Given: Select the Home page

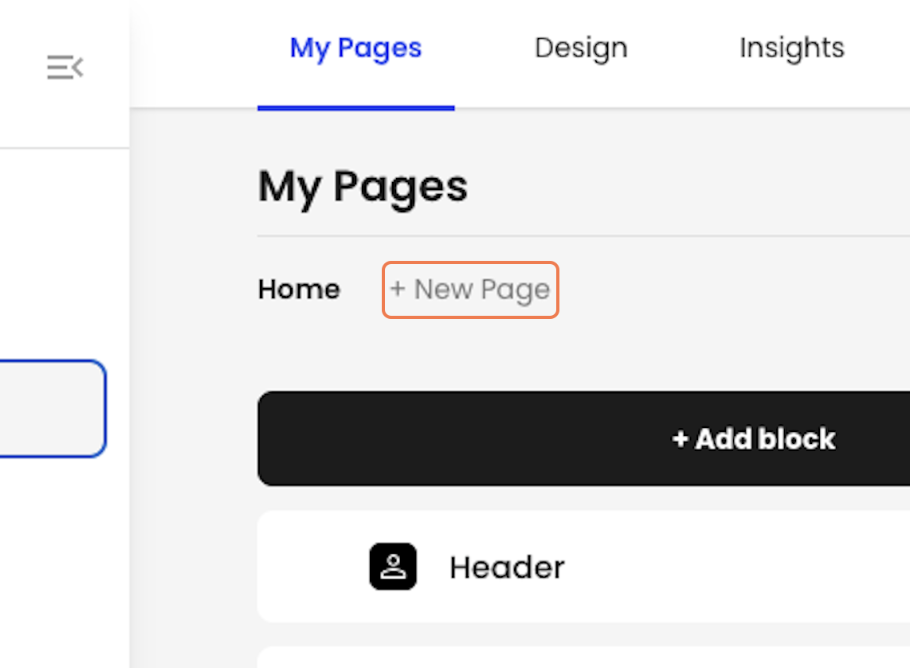Looking at the screenshot, I should pos(299,289).
